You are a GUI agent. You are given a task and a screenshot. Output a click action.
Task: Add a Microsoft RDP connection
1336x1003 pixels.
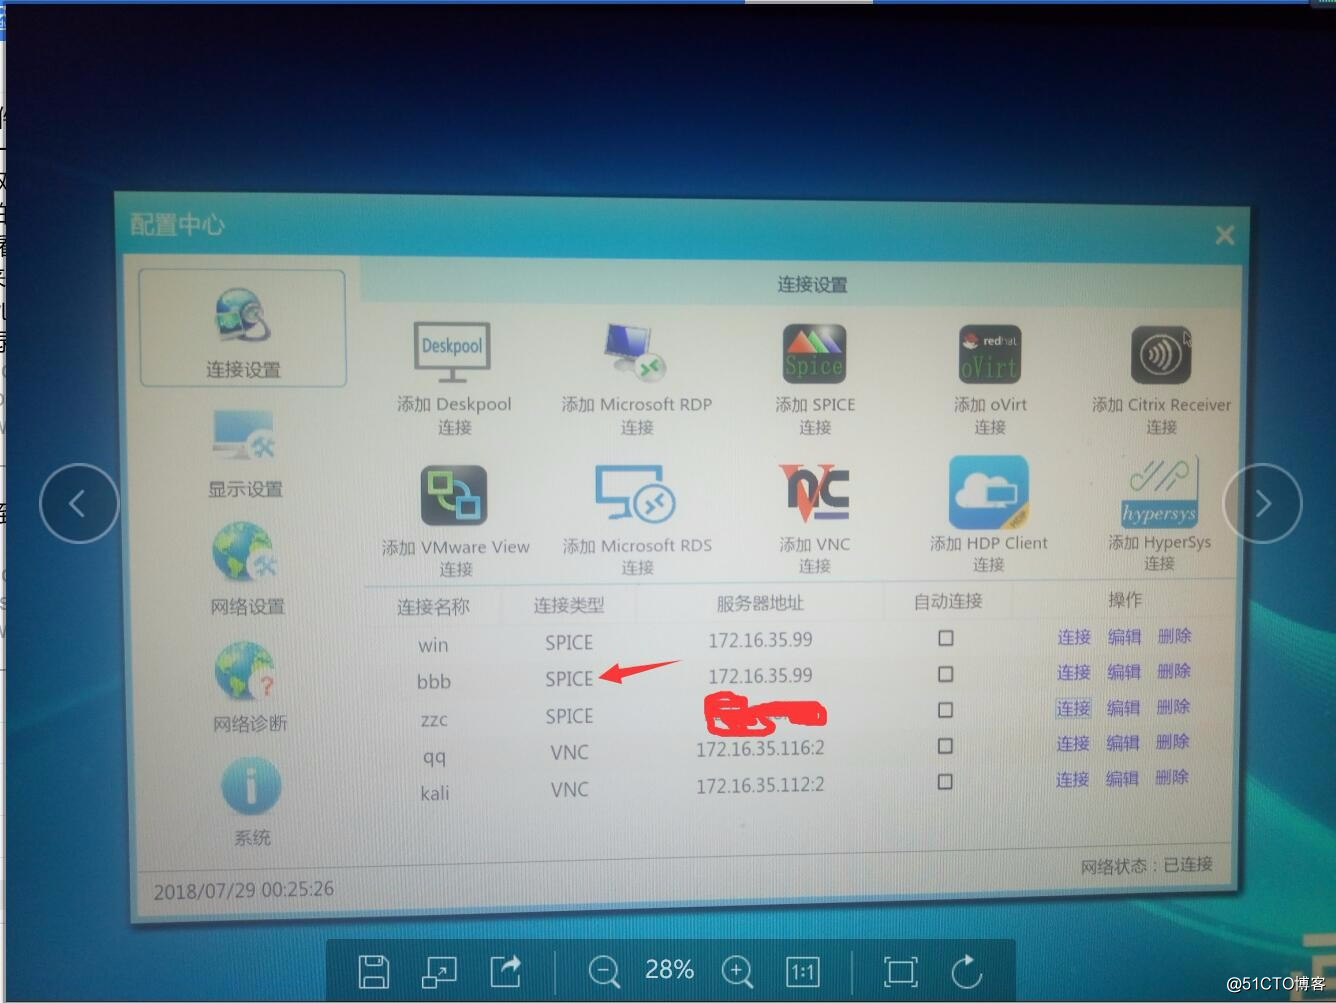click(x=636, y=379)
